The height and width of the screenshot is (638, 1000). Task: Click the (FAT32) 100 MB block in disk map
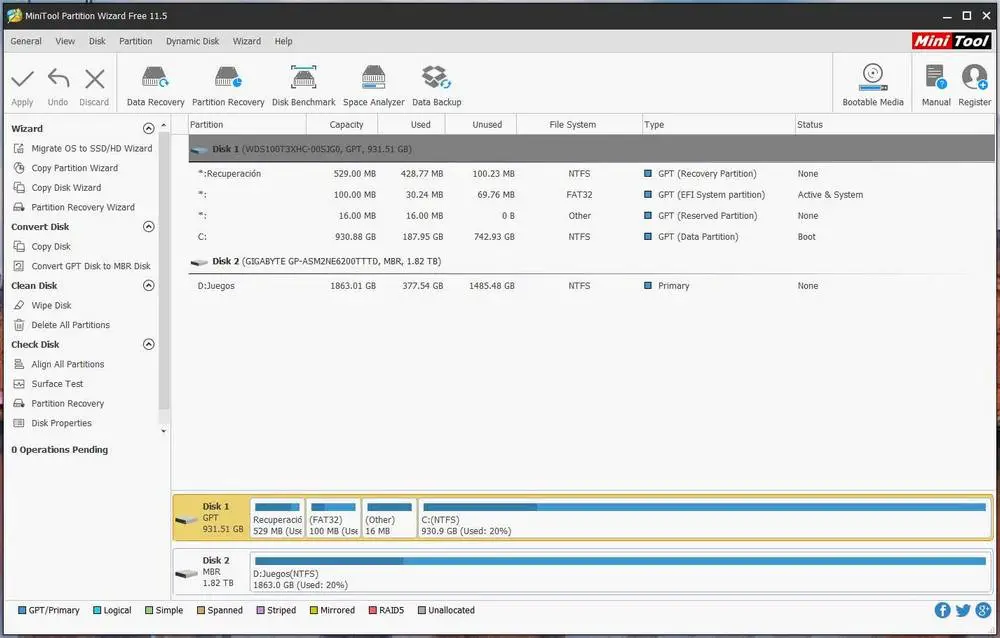click(334, 518)
